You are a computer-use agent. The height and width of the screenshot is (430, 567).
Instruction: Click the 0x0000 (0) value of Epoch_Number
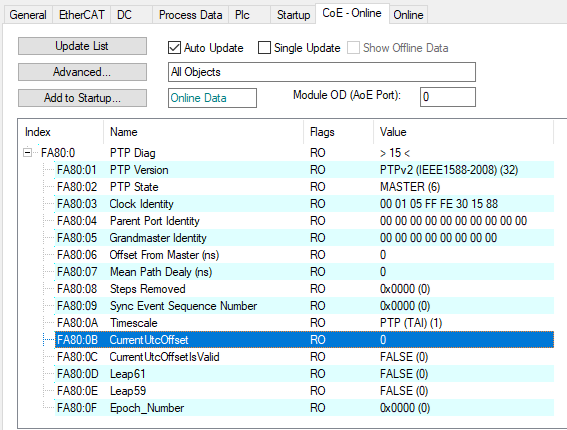[x=405, y=408]
